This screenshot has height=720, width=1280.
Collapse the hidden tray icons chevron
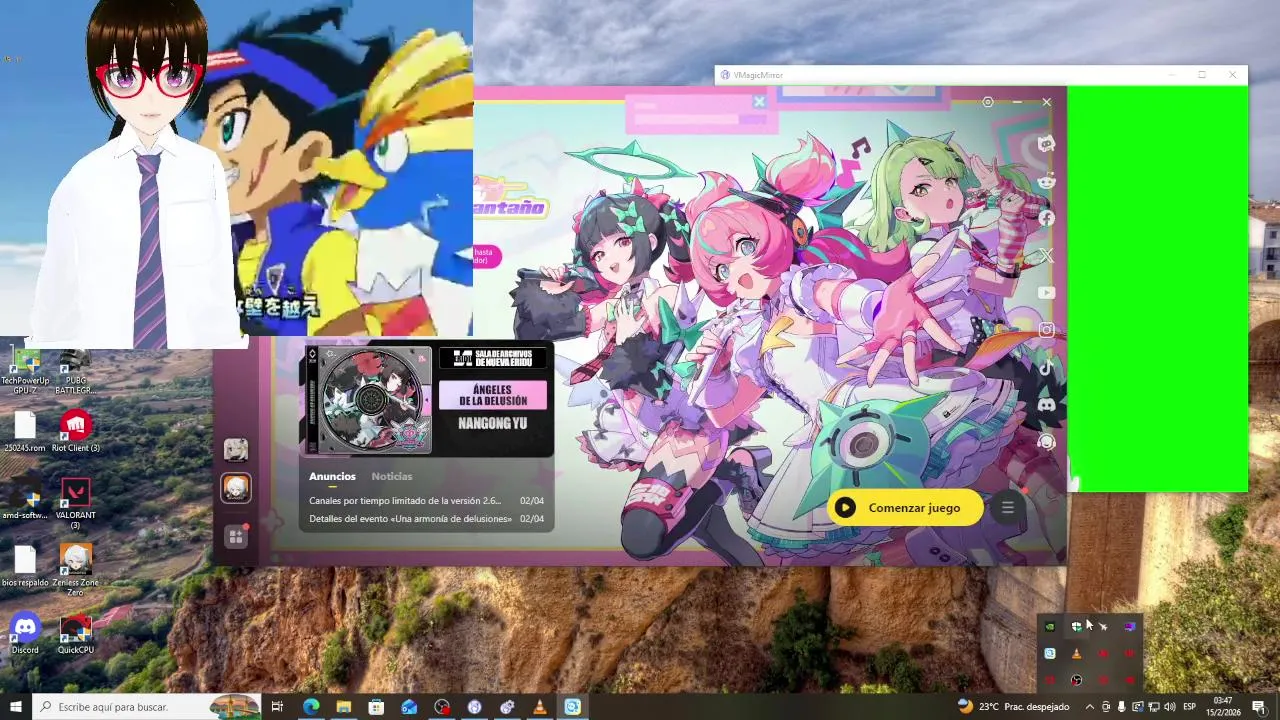click(x=1089, y=707)
